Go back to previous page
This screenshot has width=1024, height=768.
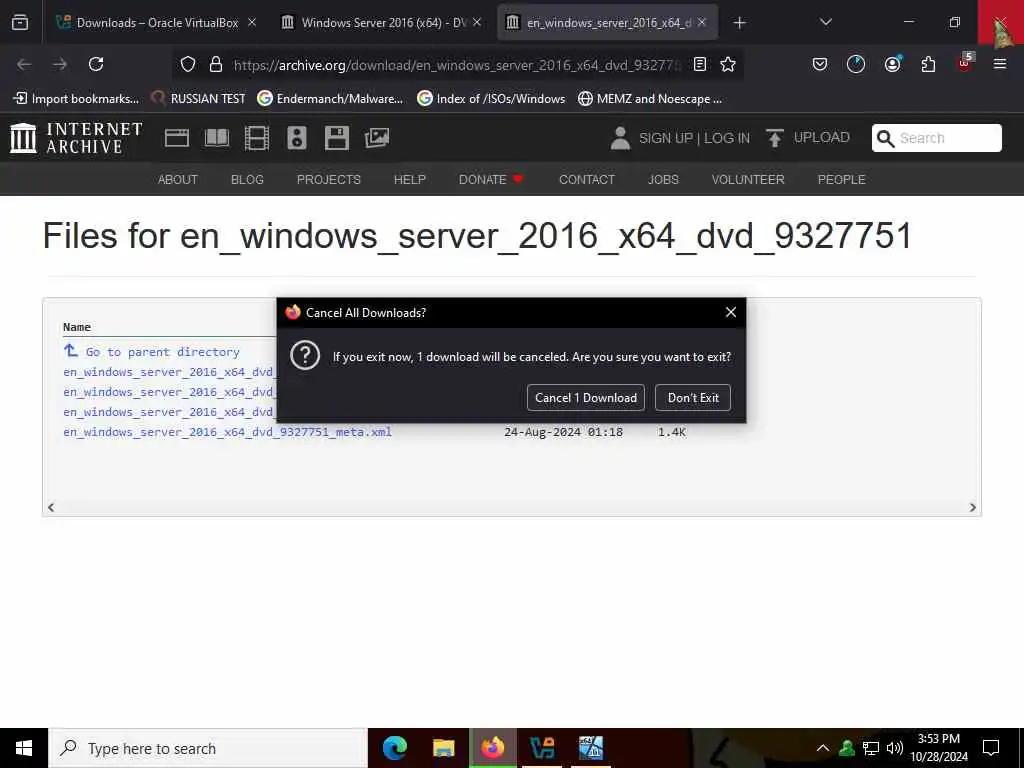24,64
